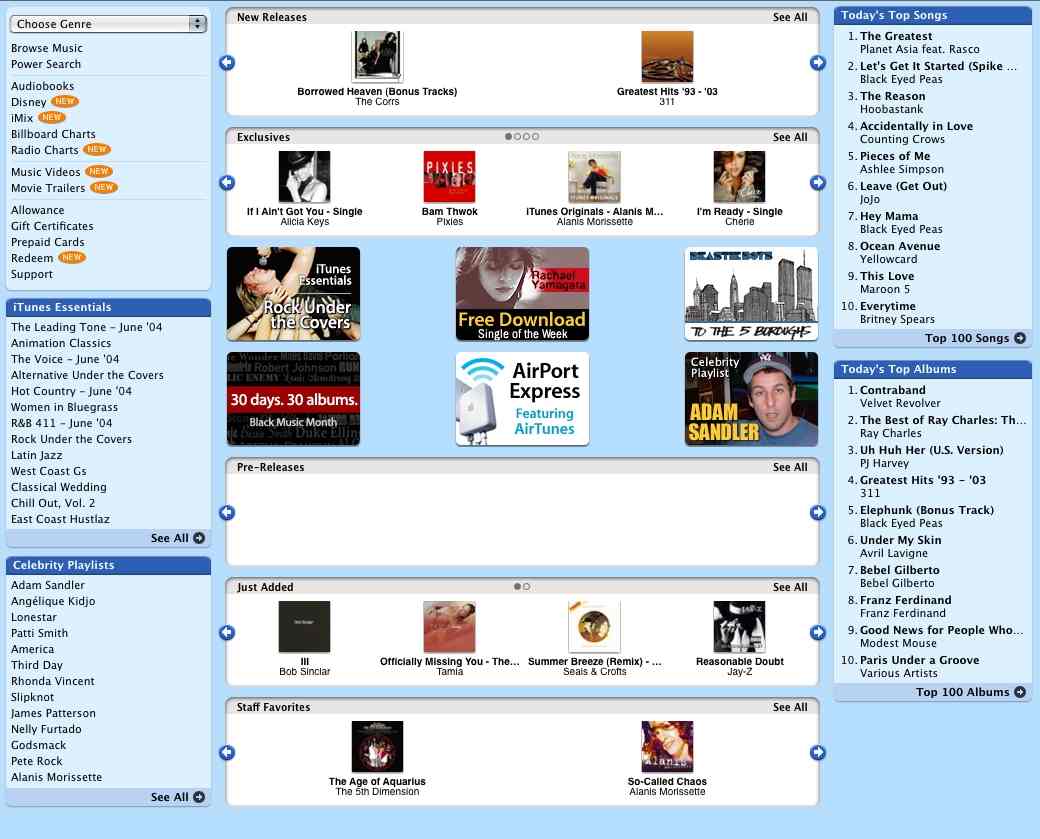1040x839 pixels.
Task: Click See All in Staff Favorites
Action: pos(790,708)
